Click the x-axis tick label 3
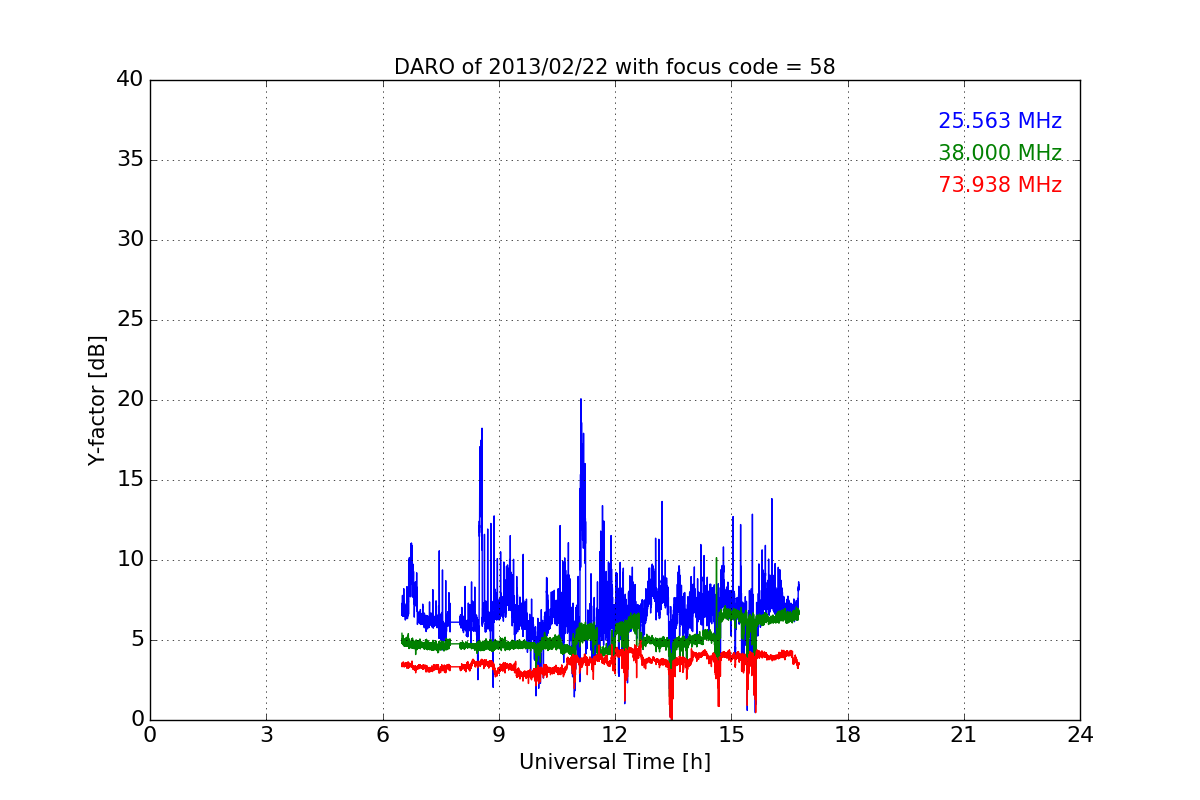 [x=266, y=735]
